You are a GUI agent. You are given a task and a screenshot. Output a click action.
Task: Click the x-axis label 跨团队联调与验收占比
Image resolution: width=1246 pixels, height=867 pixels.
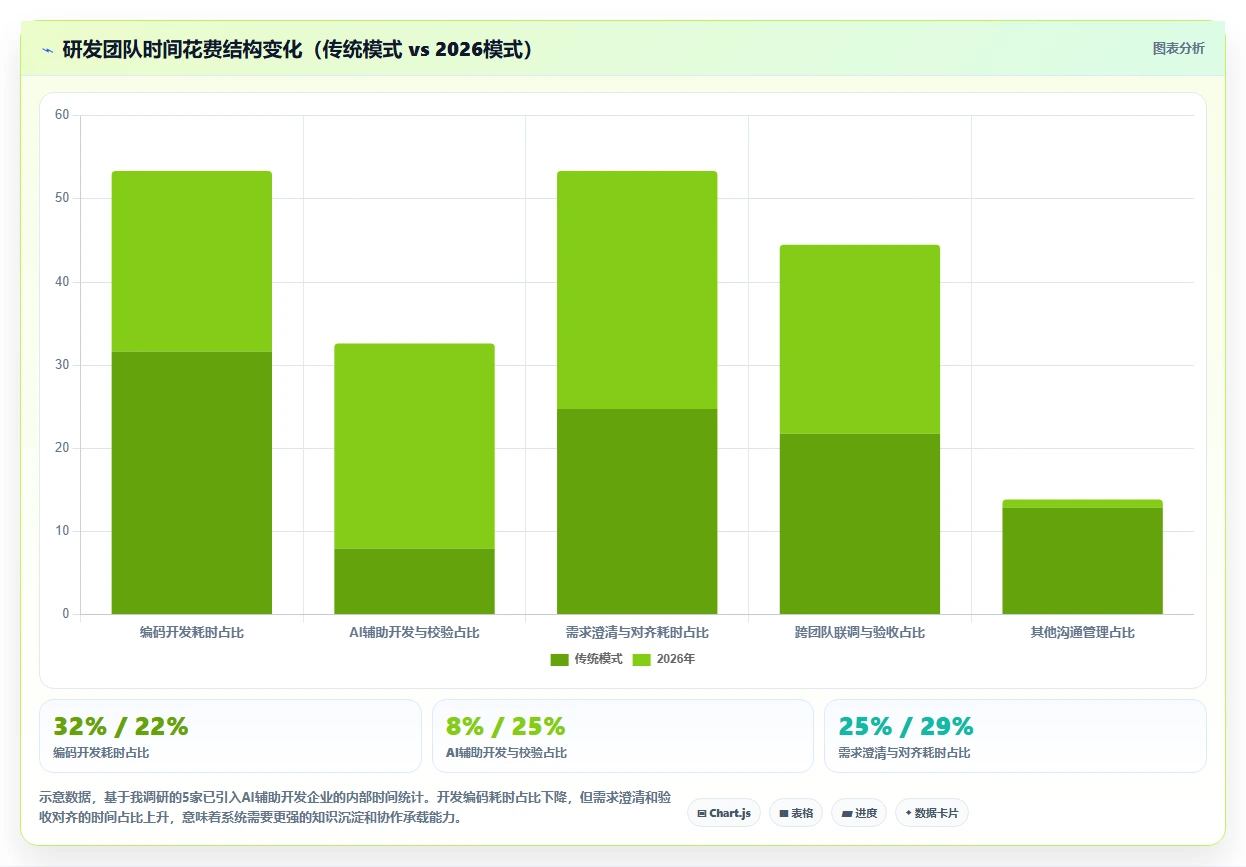pyautogui.click(x=860, y=633)
